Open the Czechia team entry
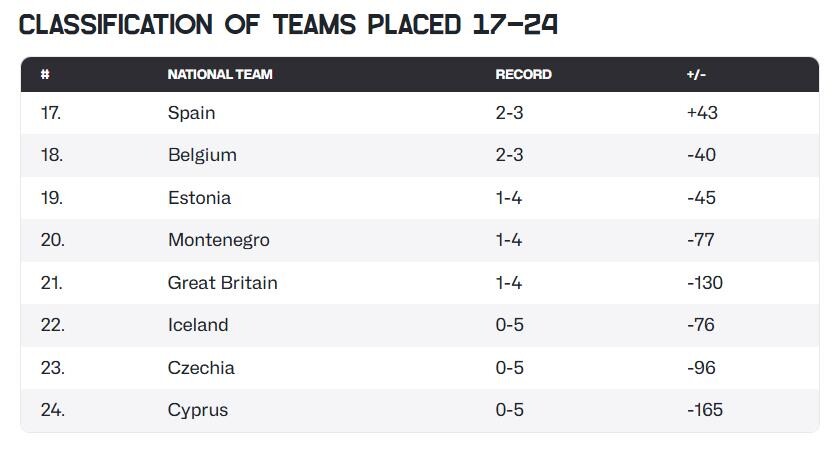 (201, 368)
